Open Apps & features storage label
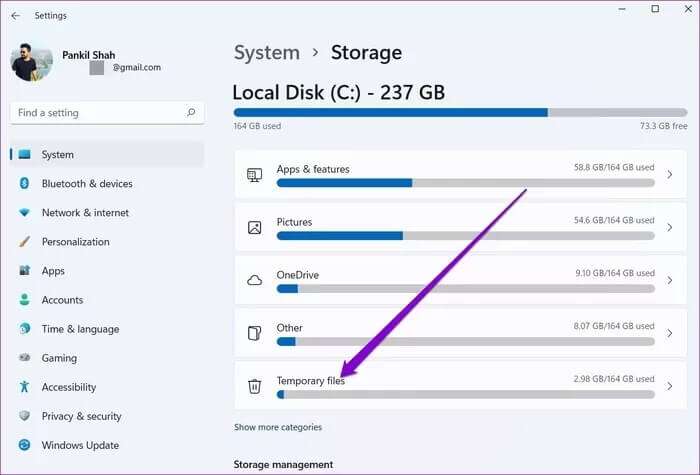 coord(313,169)
